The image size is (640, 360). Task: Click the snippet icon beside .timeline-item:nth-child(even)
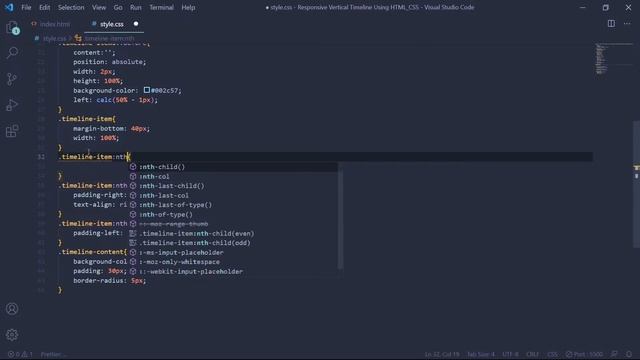(x=133, y=233)
